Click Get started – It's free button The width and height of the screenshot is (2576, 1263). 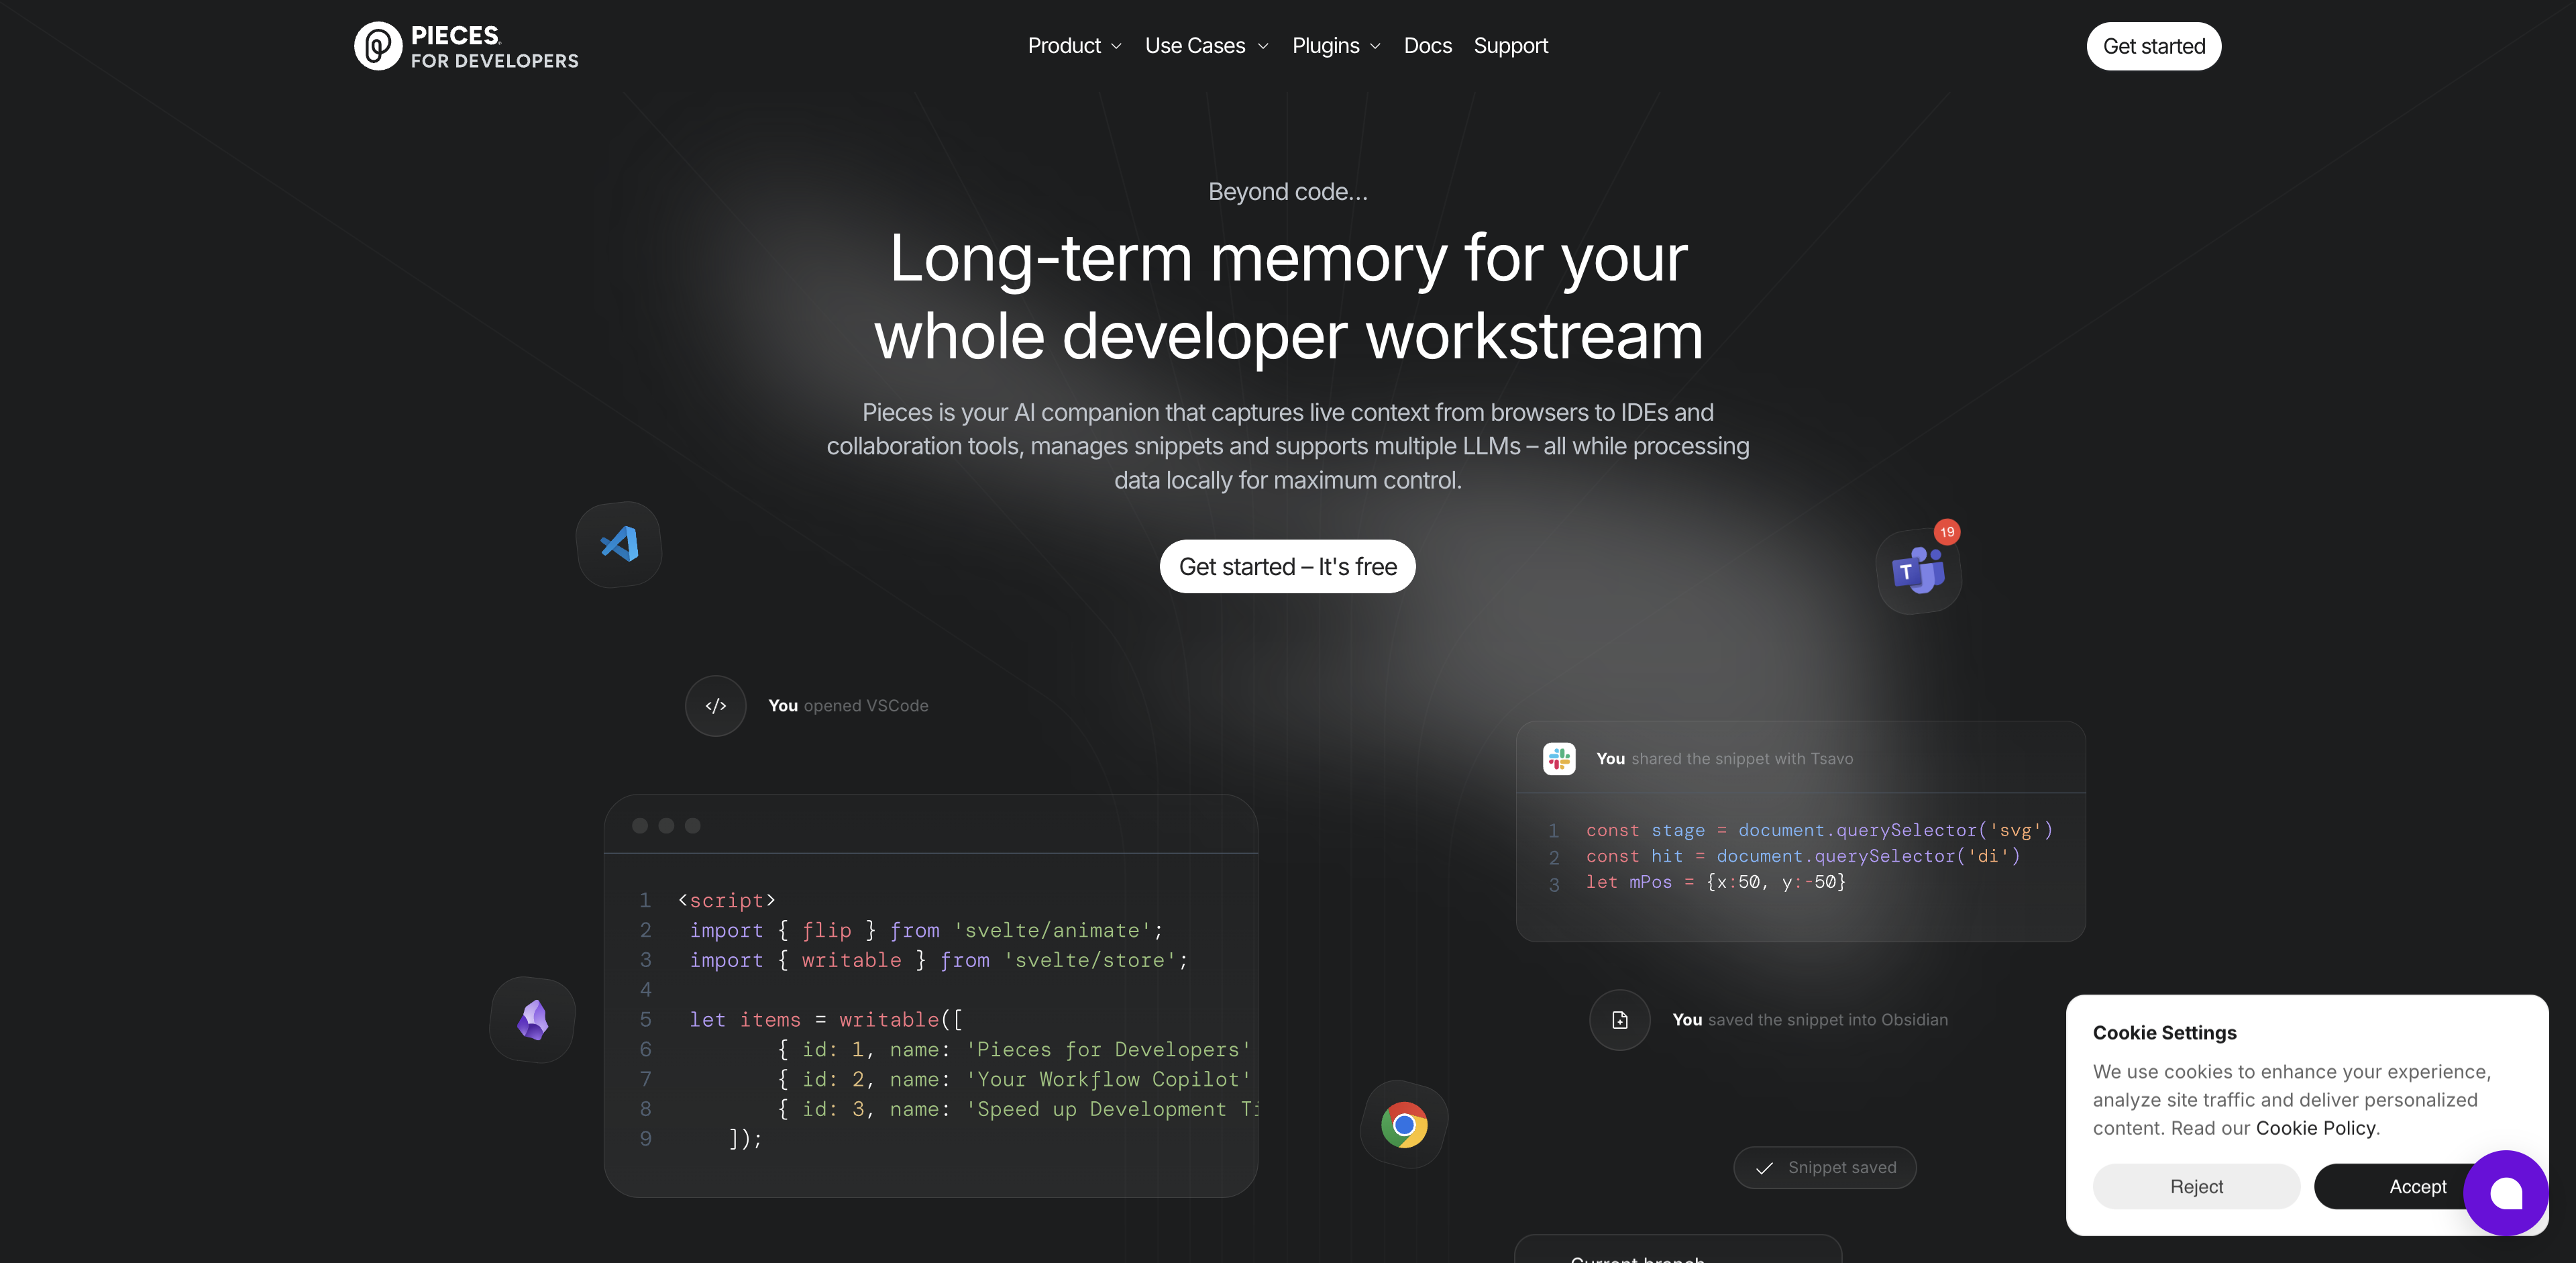point(1288,566)
